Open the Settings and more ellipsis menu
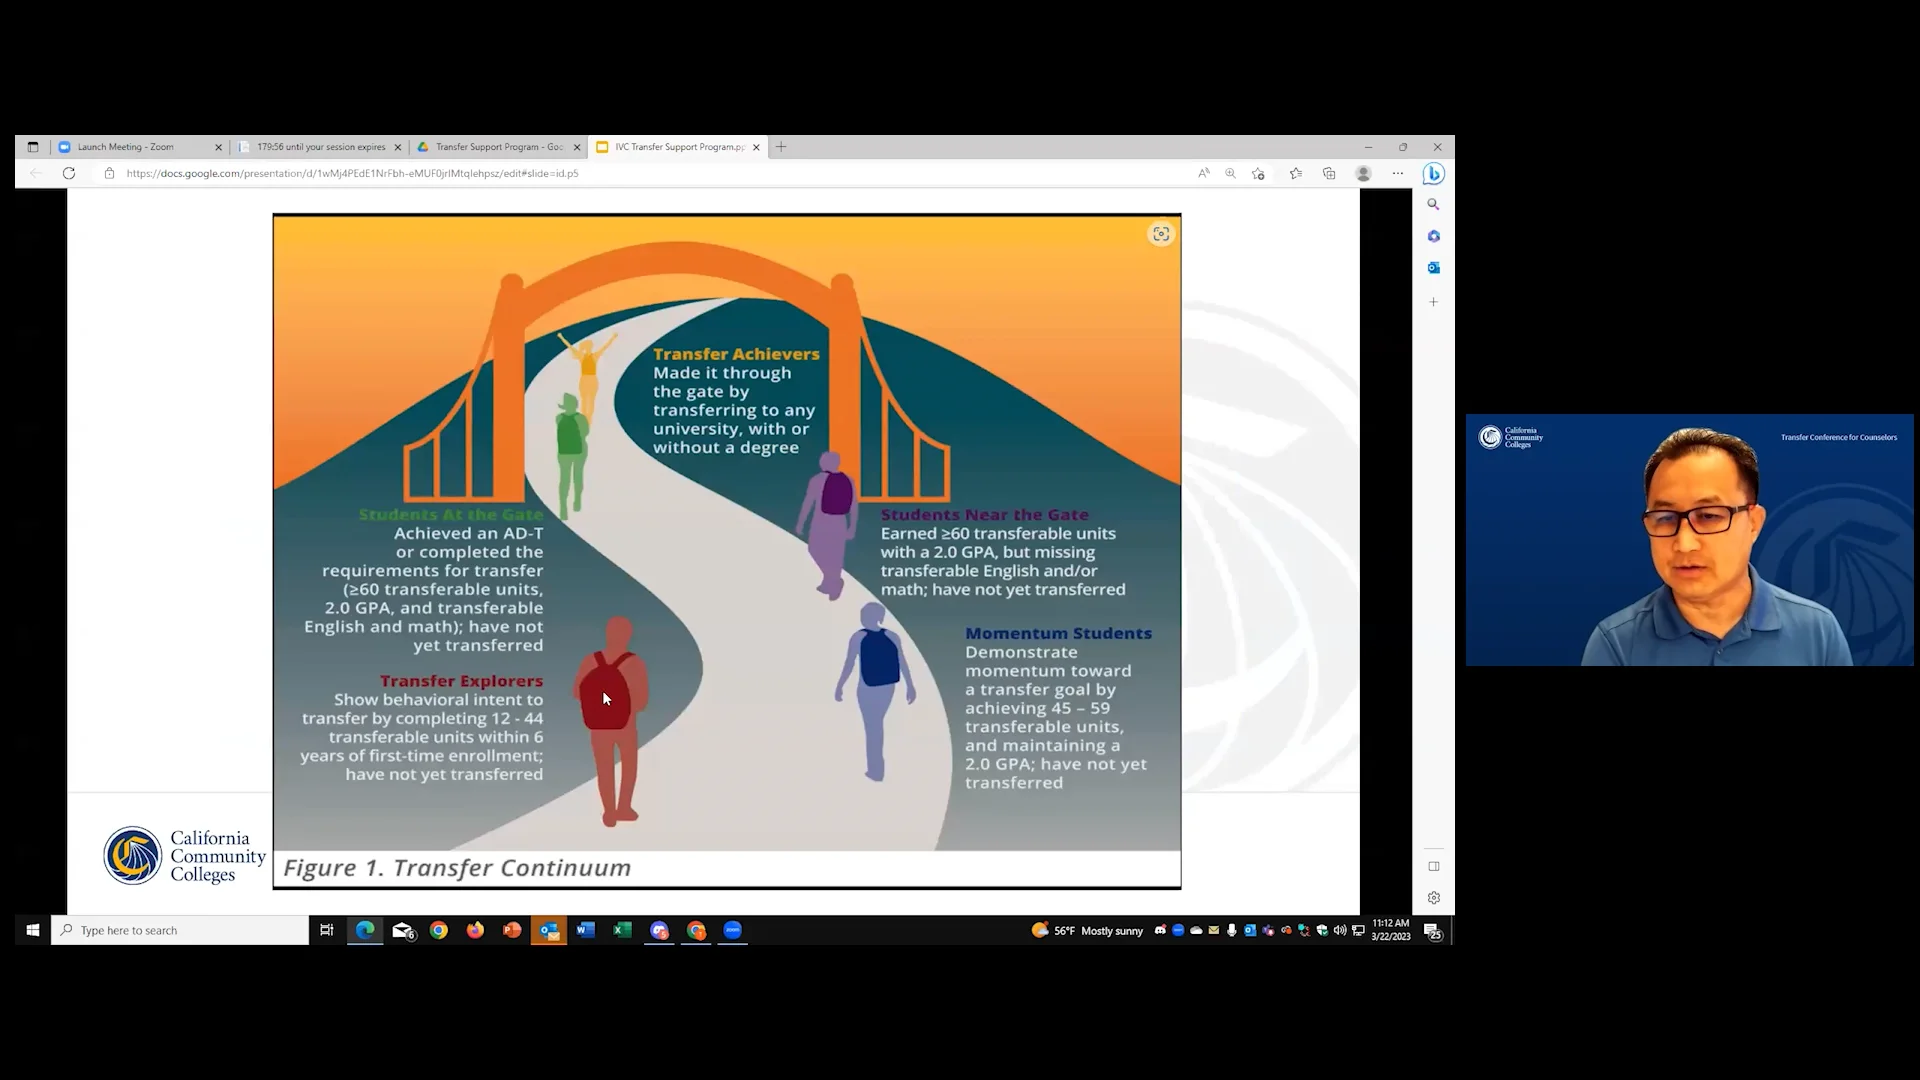 tap(1398, 173)
